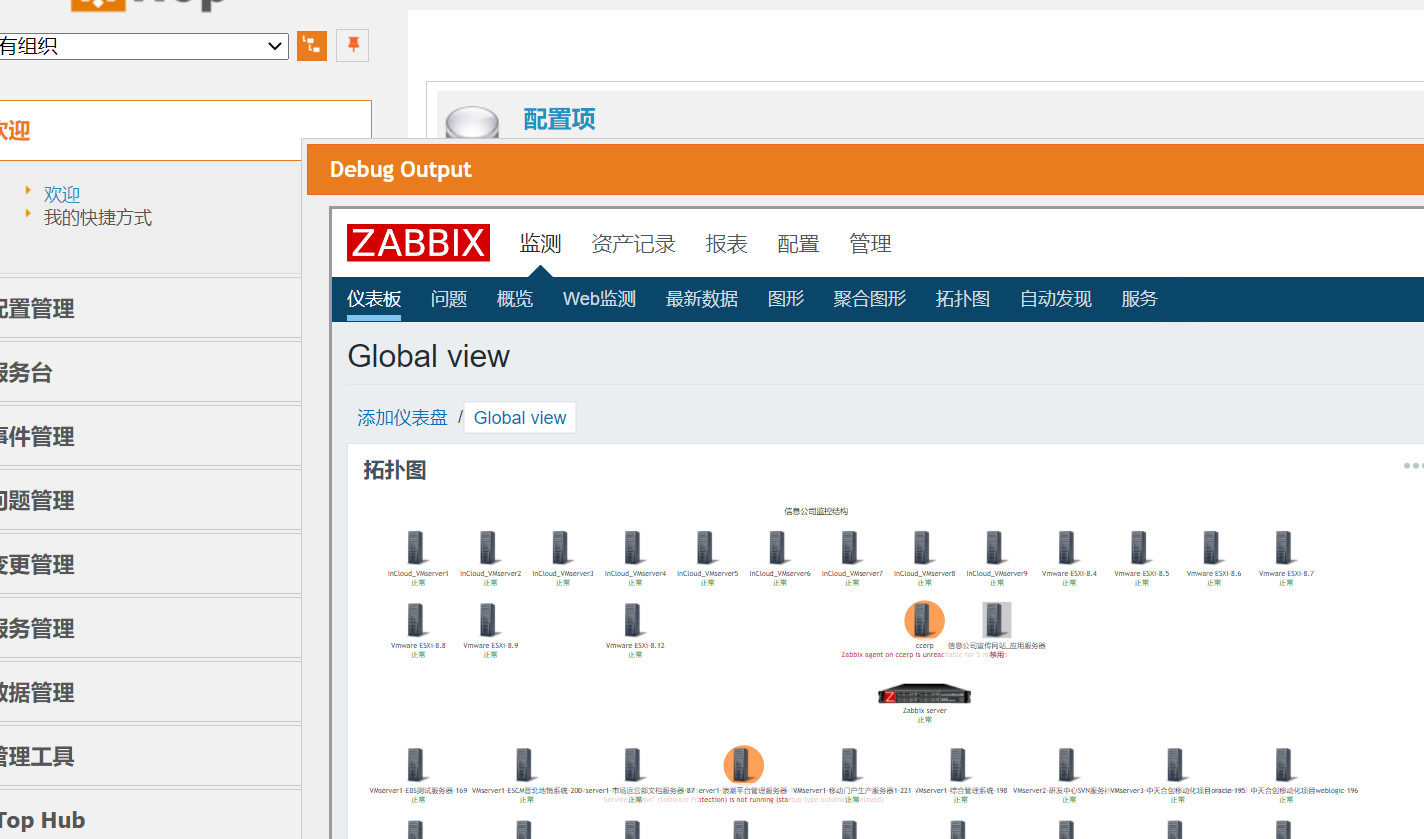Click the ZABBIX logo icon
Screen dimensions: 1424x839
point(418,242)
